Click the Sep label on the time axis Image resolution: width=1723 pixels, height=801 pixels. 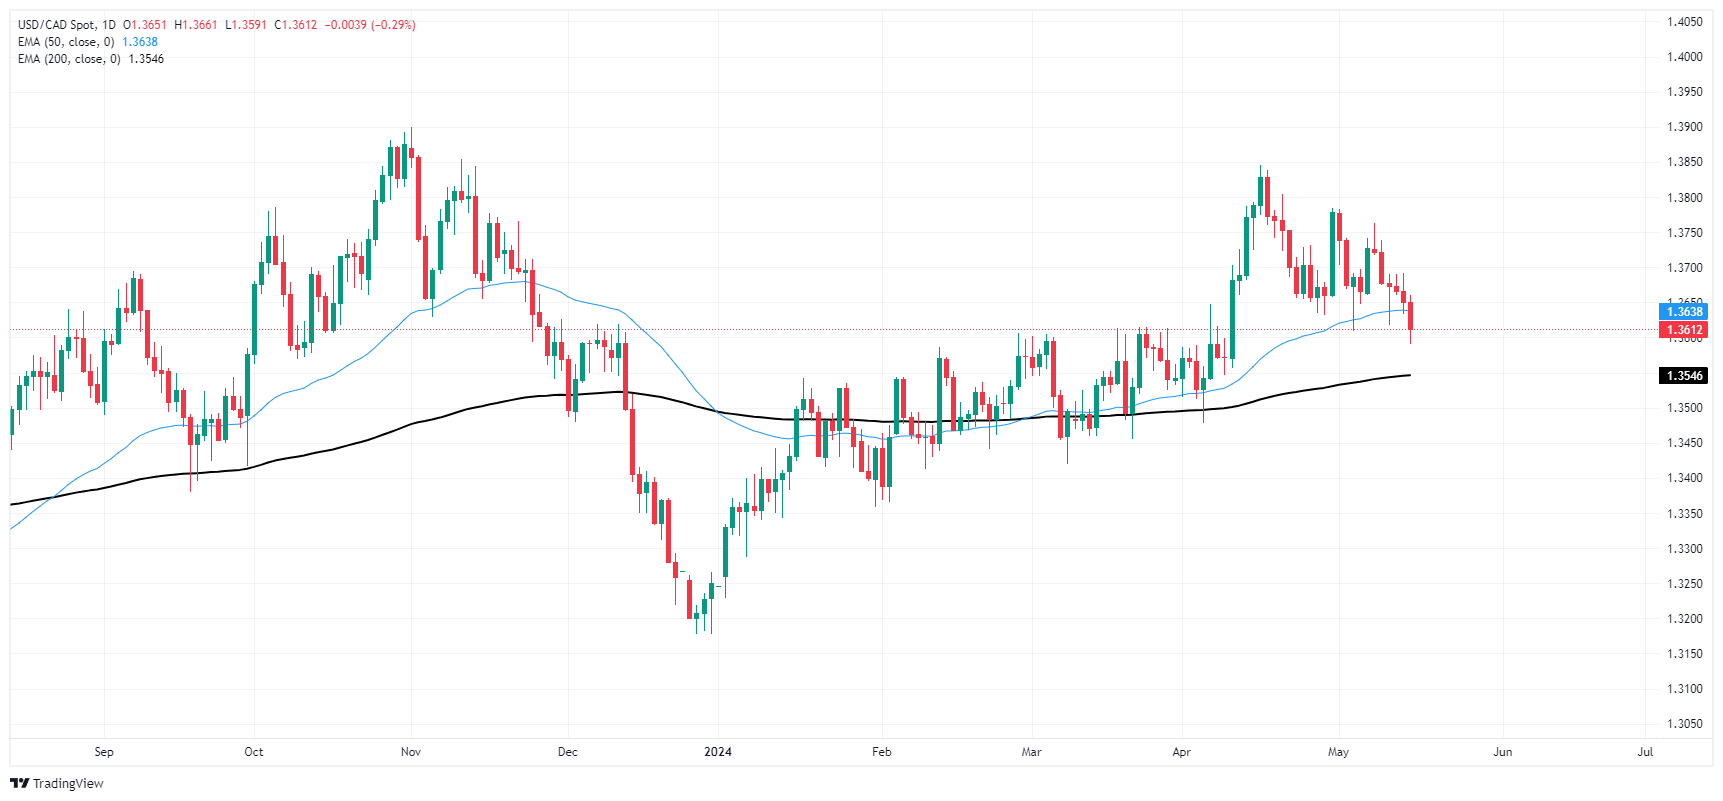click(104, 752)
